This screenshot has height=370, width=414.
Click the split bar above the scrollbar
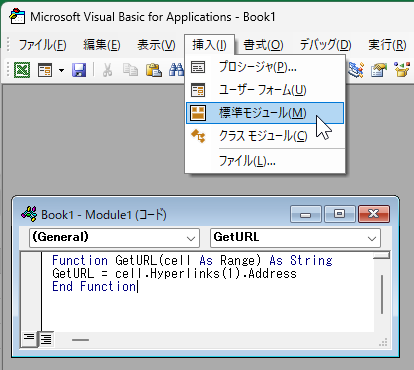coord(381,255)
